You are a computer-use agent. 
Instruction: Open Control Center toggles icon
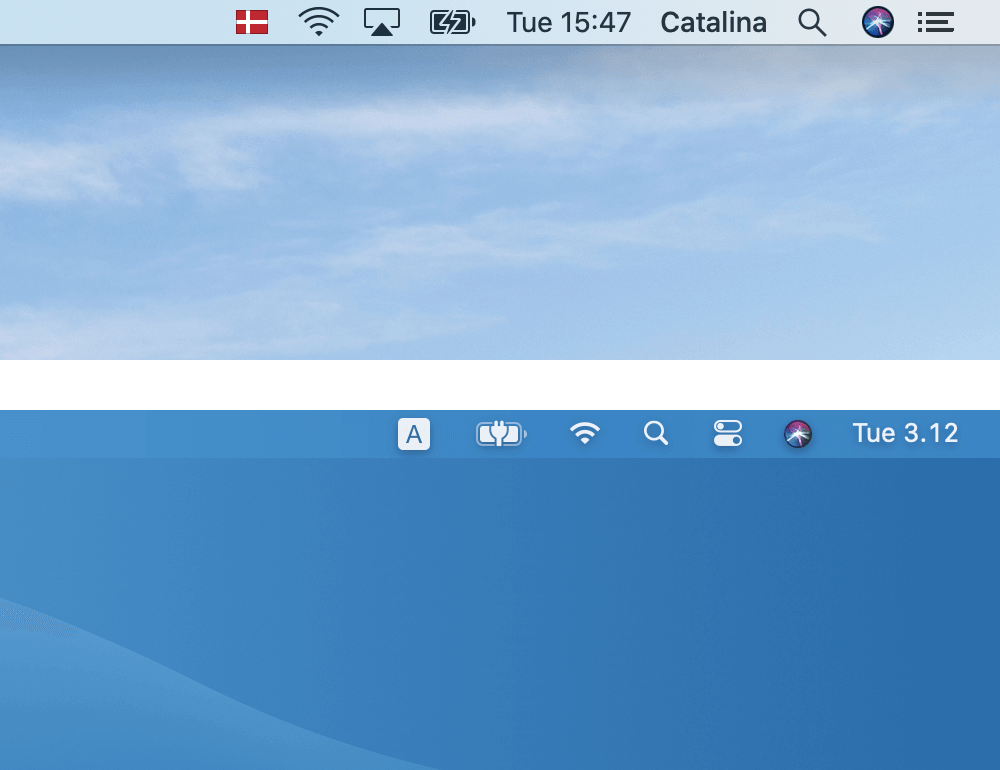point(728,433)
